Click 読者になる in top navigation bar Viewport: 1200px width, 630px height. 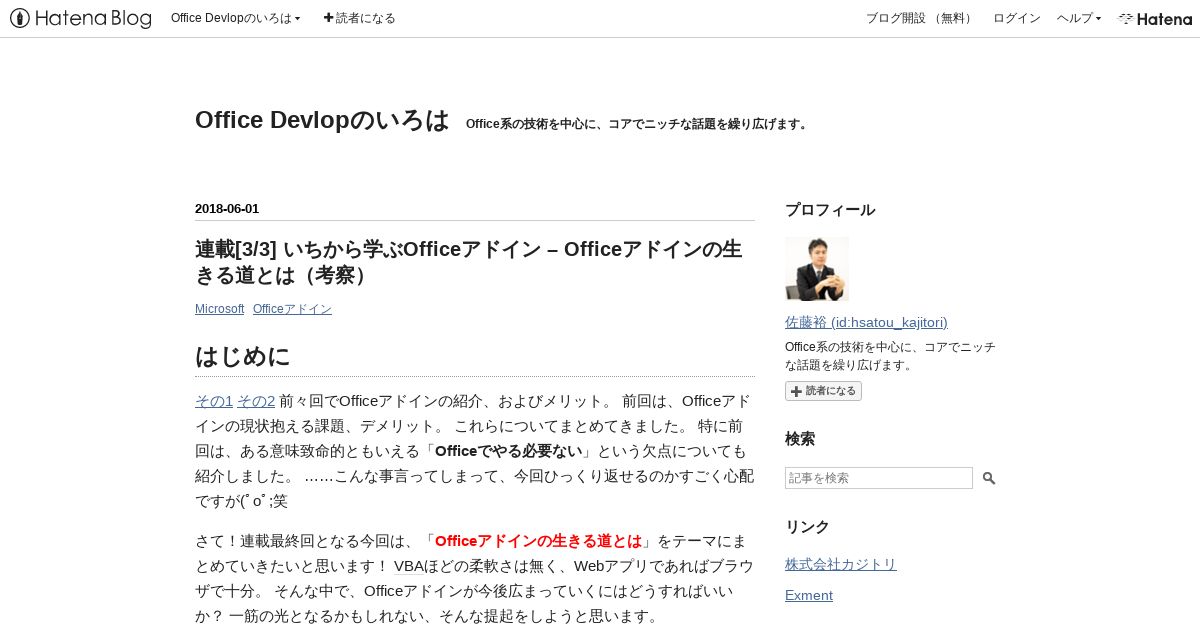click(x=360, y=18)
